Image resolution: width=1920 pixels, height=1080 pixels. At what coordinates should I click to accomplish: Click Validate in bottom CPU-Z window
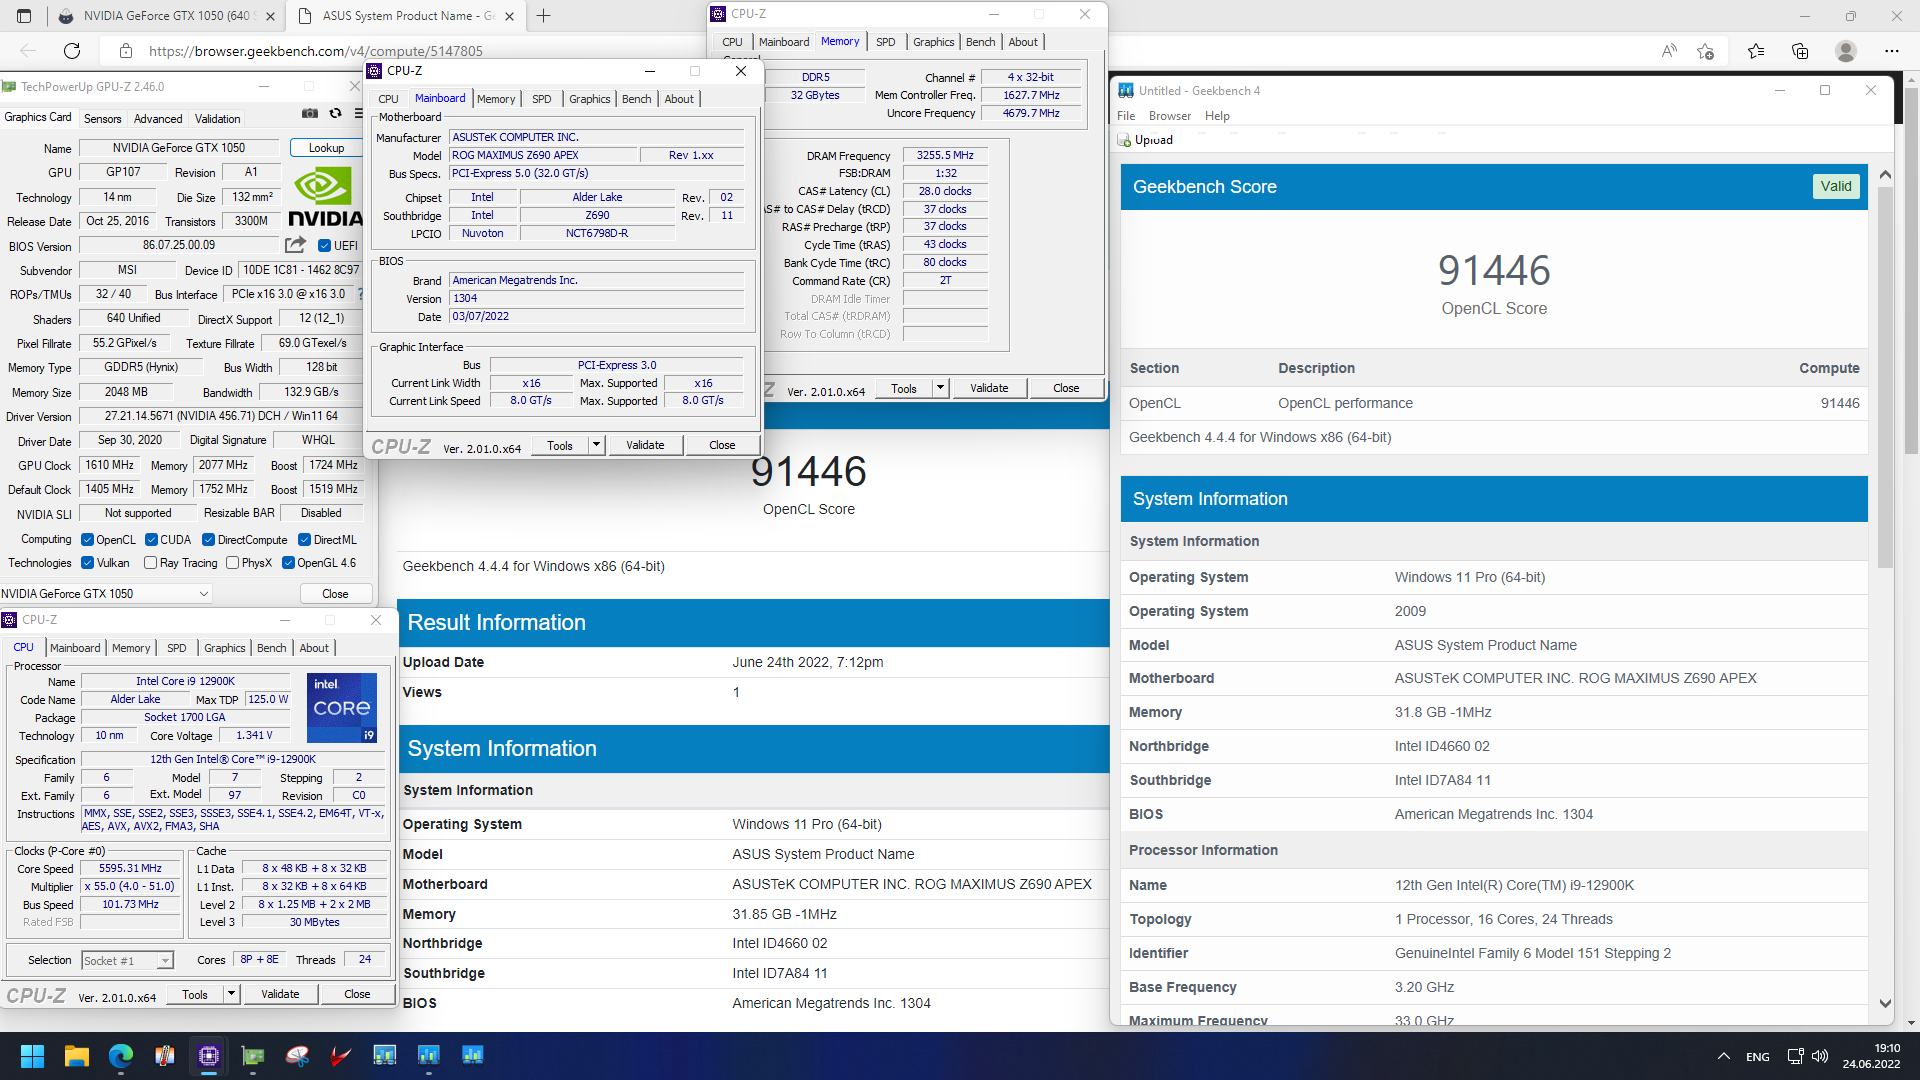tap(280, 994)
